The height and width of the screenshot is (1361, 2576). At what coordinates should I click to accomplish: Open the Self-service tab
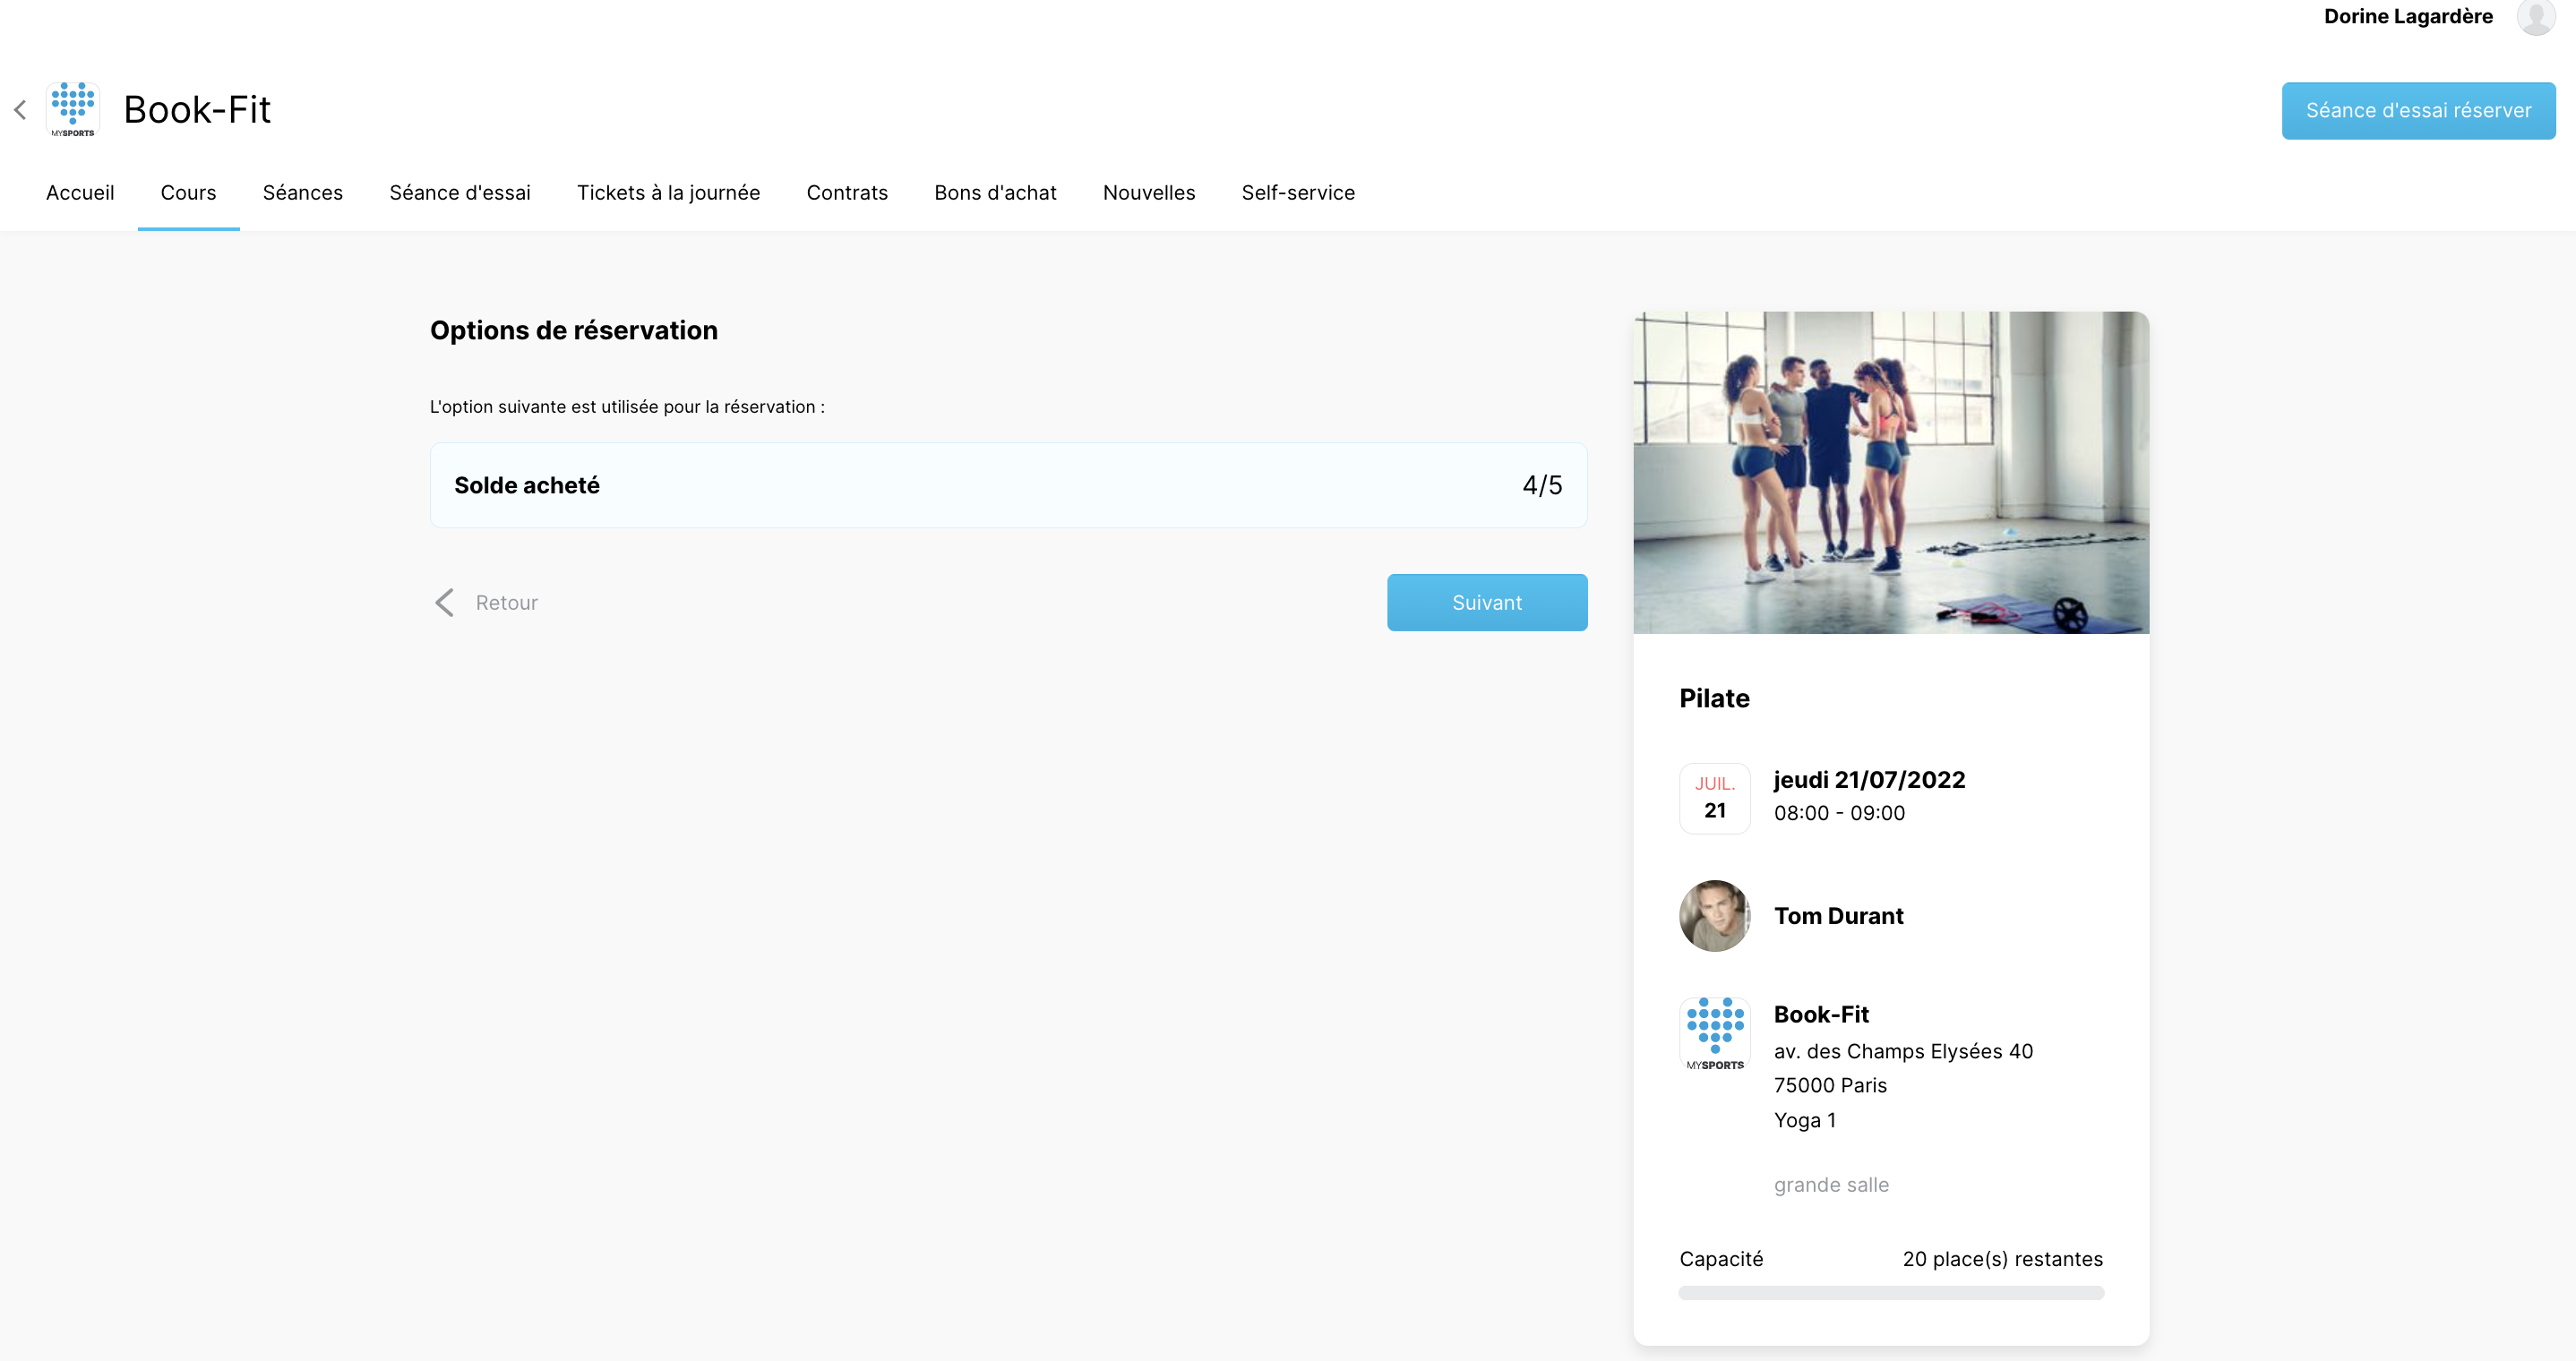tap(1298, 193)
